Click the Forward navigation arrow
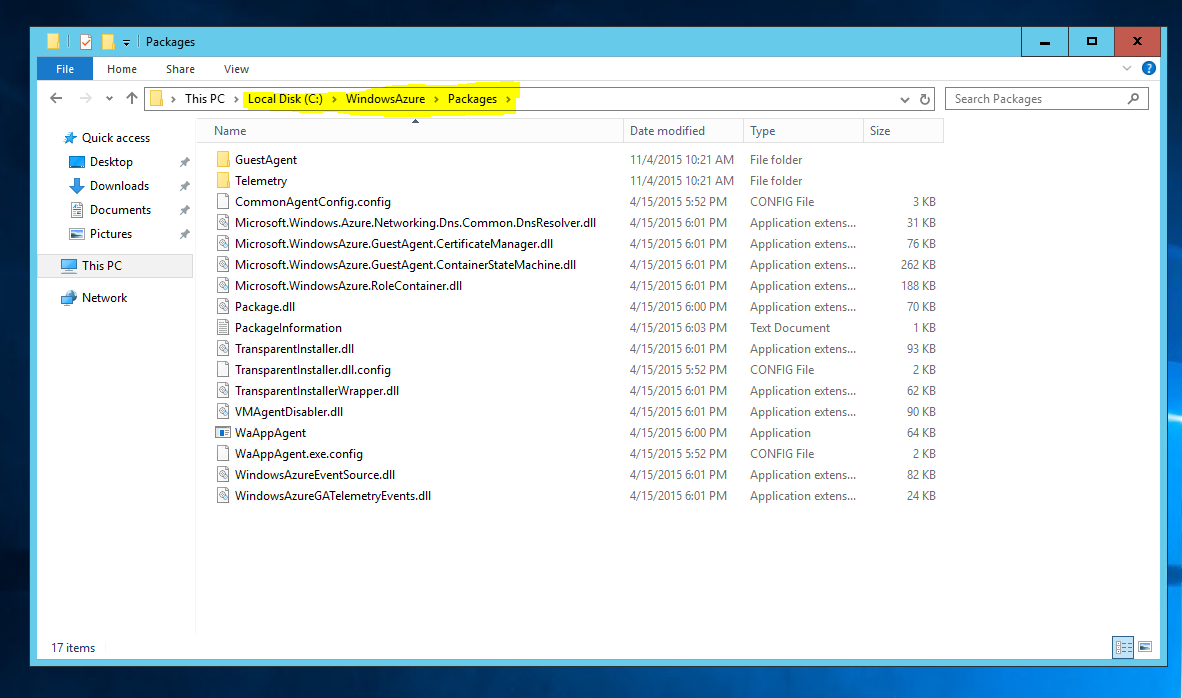1182x698 pixels. 86,98
